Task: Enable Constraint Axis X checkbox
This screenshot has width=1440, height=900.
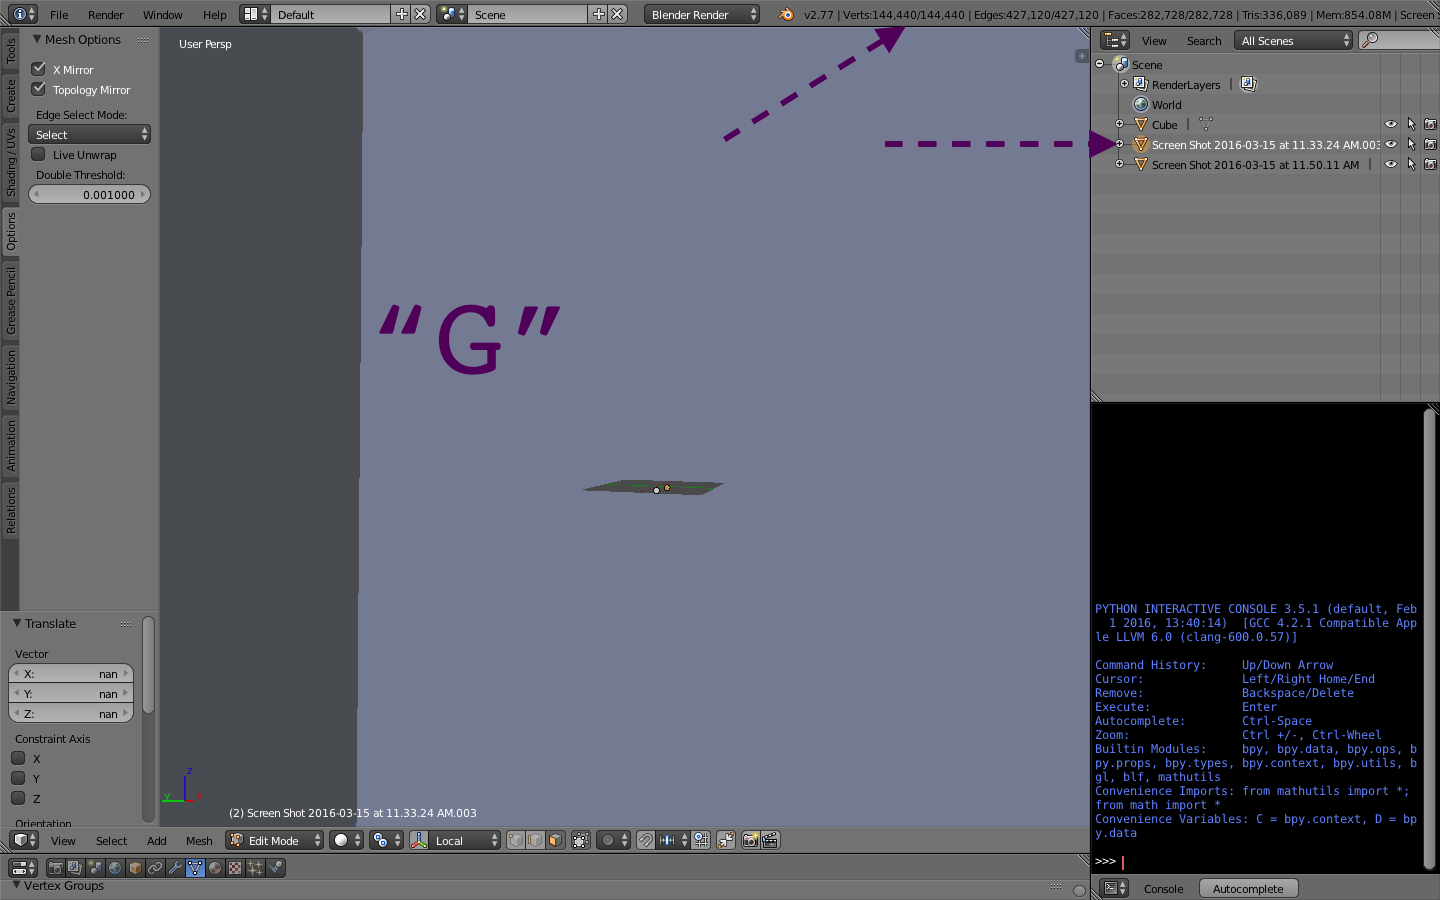Action: pos(18,758)
